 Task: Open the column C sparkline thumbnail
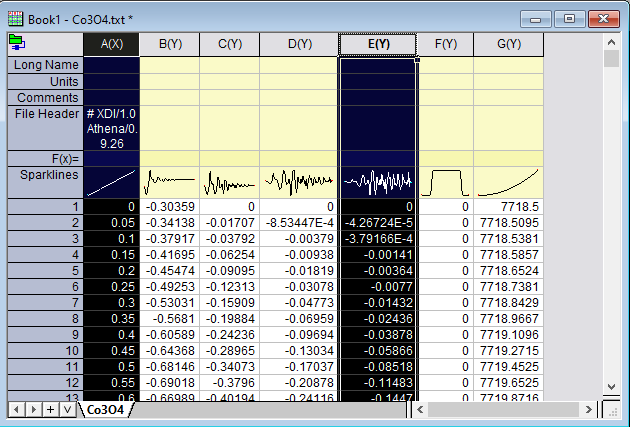230,183
